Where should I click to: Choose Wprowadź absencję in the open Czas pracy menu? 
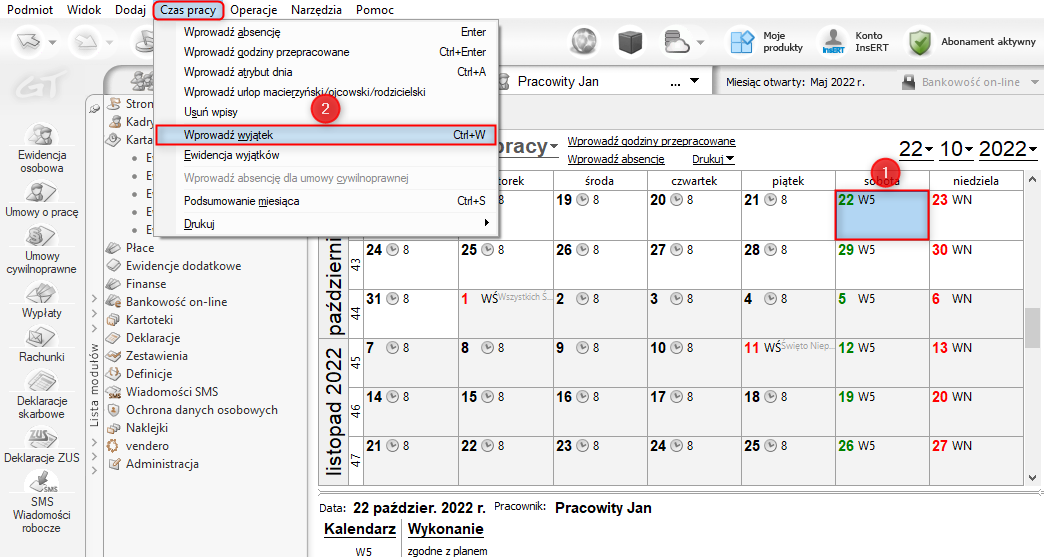[x=326, y=32]
